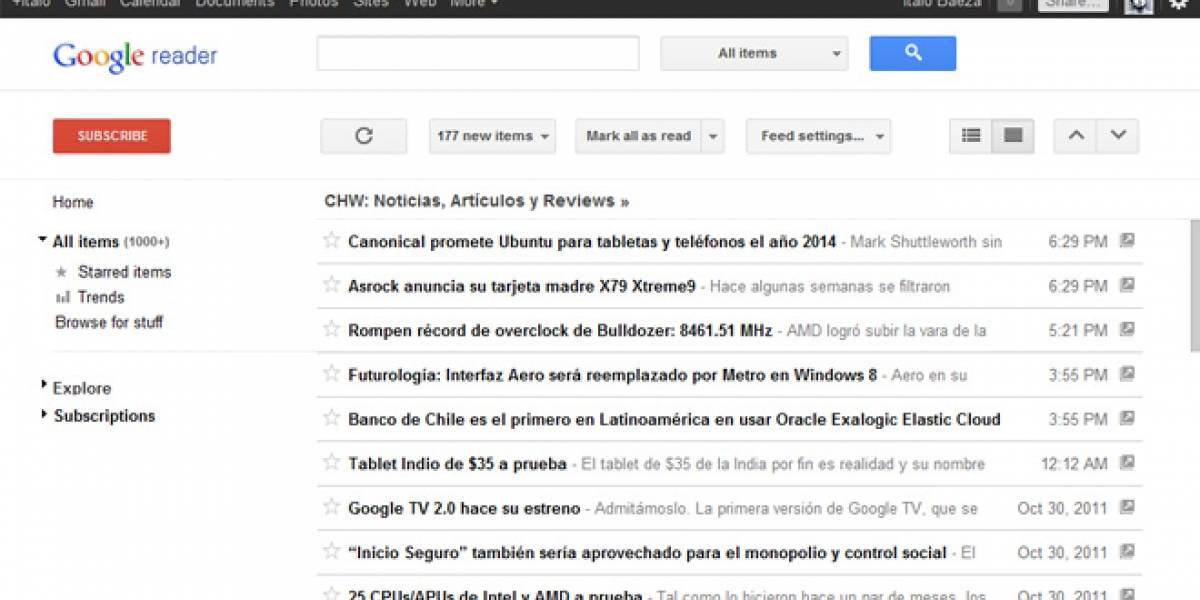
Task: Click the 5:21 PM timestamp
Action: (x=1078, y=330)
